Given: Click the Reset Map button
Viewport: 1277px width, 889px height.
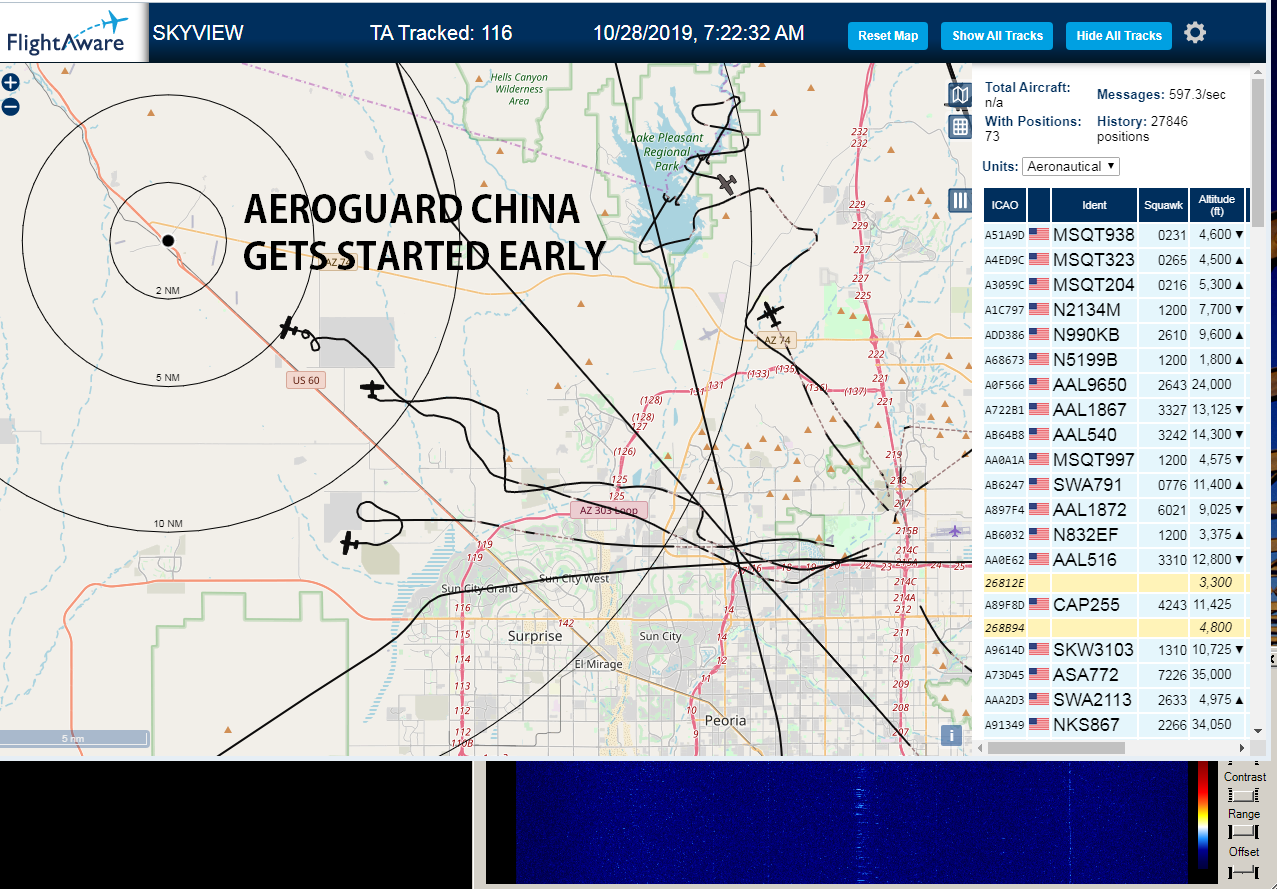Looking at the screenshot, I should [888, 35].
